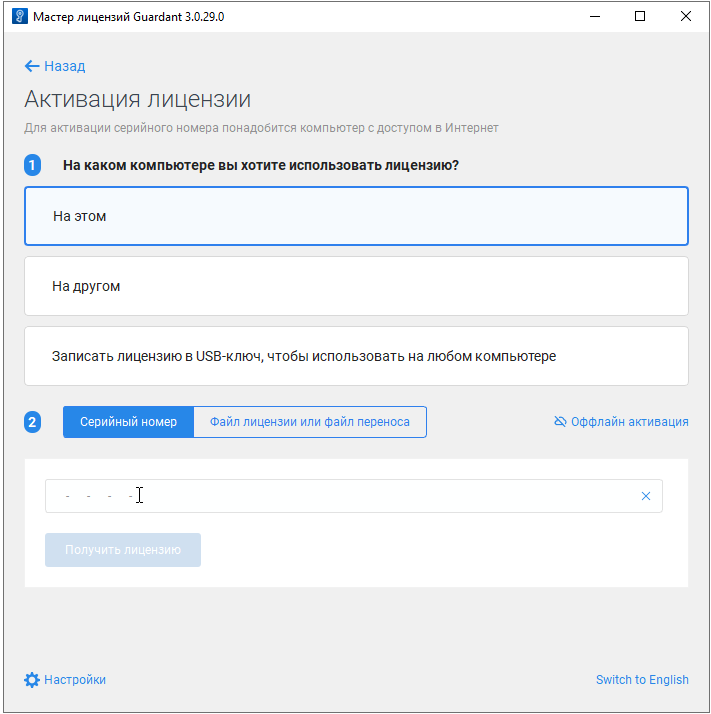Go back via the "Назад" link
Screen dimensions: 711x714
click(x=64, y=67)
